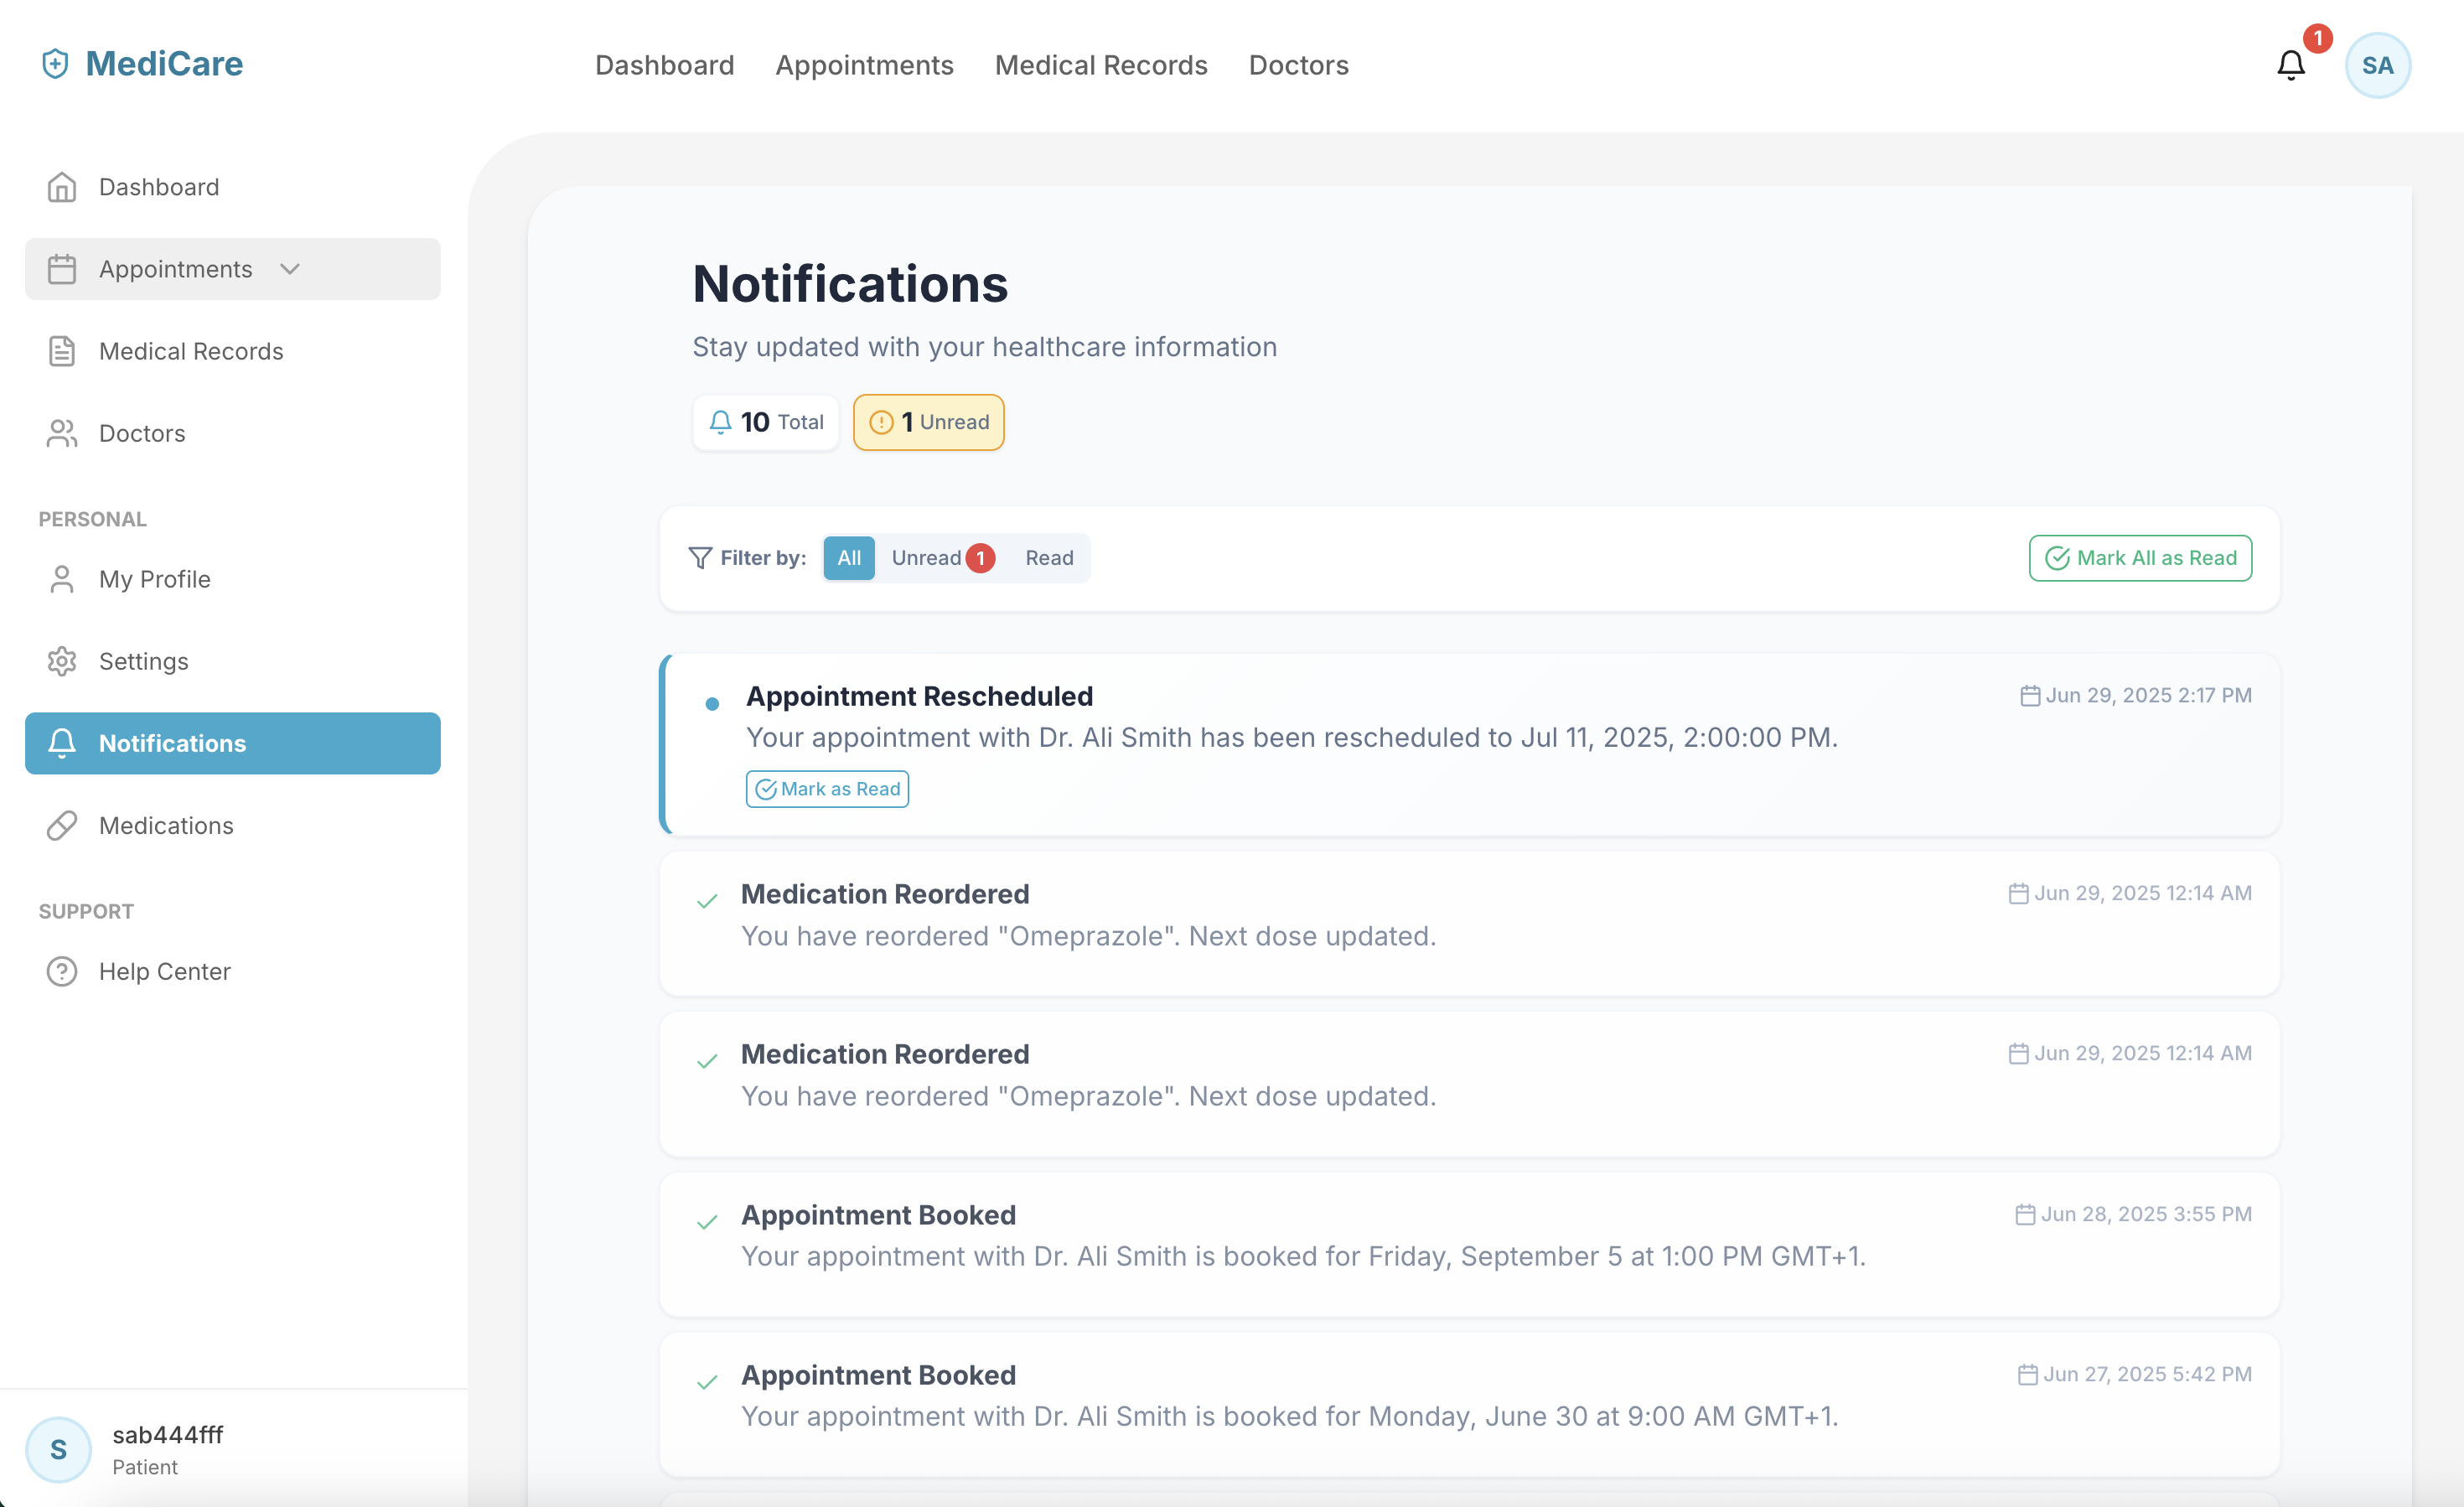The width and height of the screenshot is (2464, 1507).
Task: Click the Filter by funnel icon
Action: (700, 558)
